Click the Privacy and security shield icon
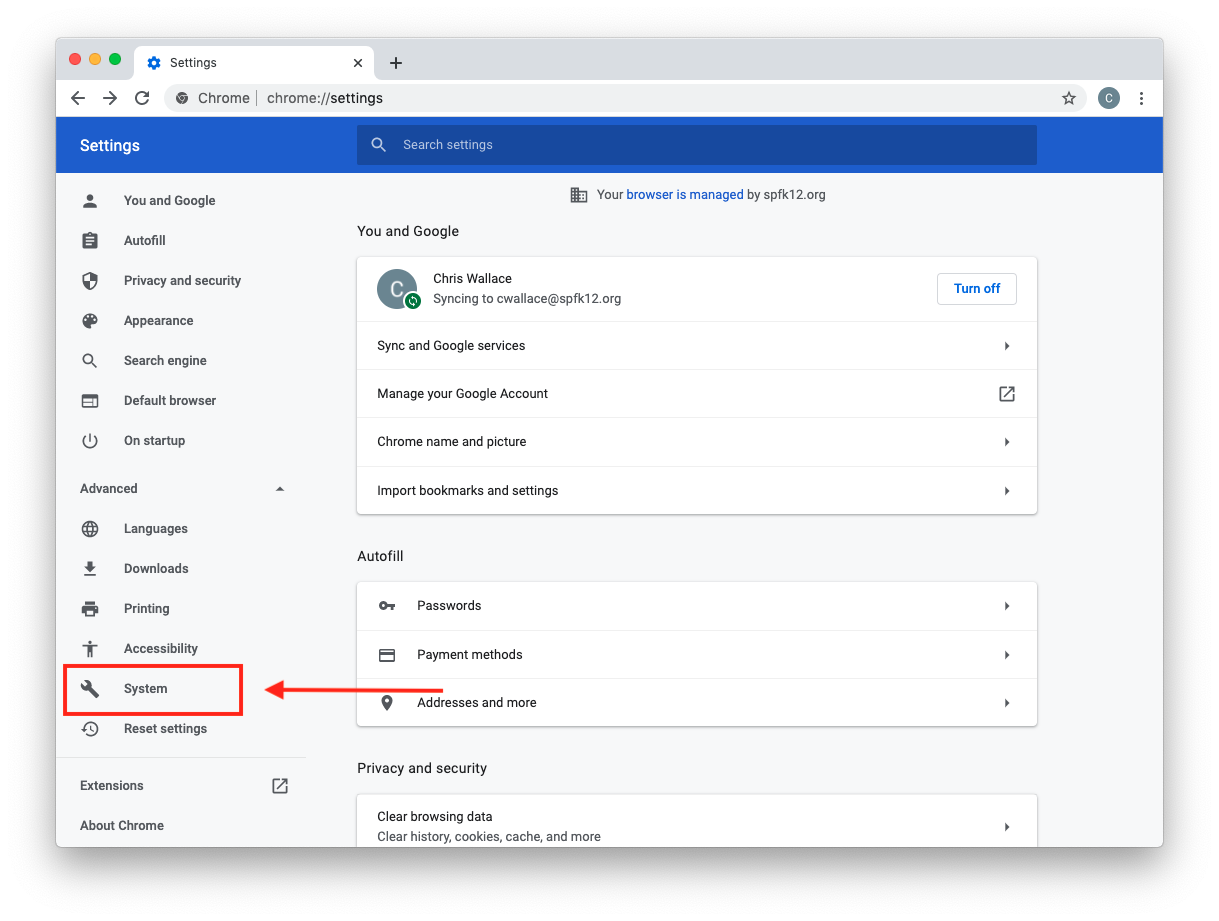1219x921 pixels. (x=90, y=281)
